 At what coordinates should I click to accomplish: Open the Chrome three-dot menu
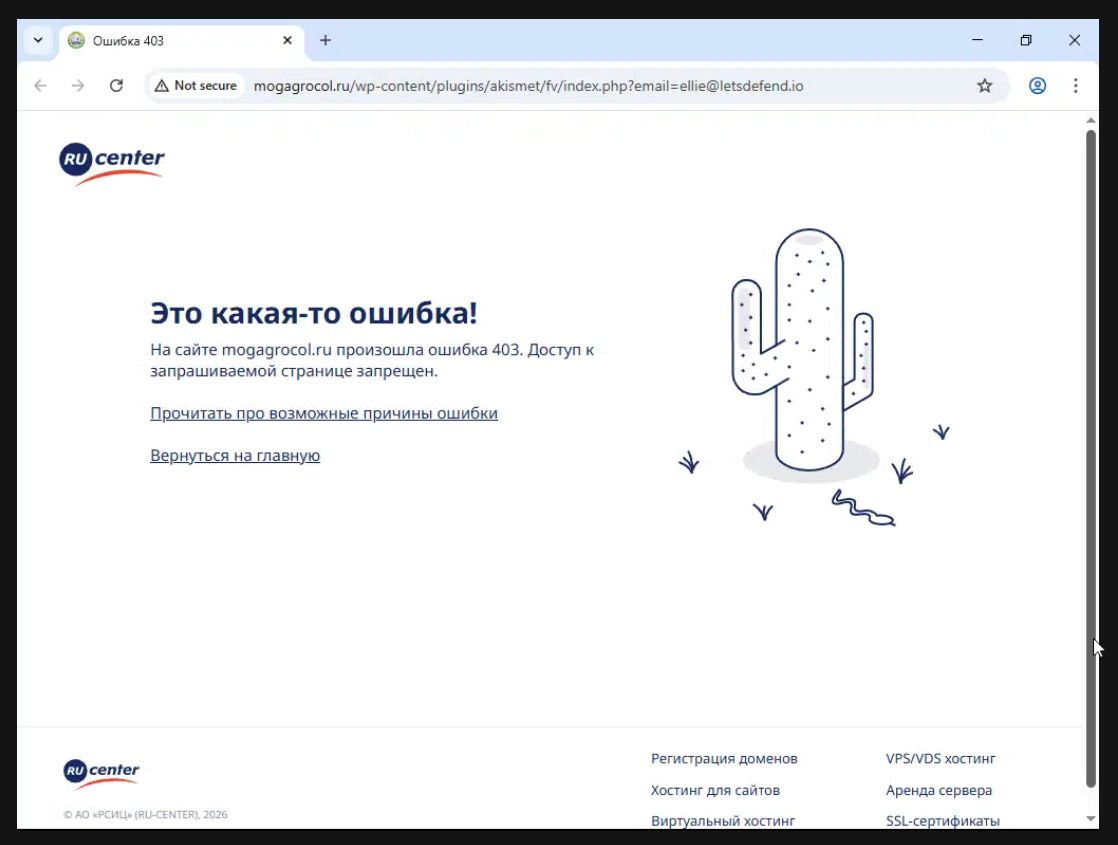[x=1075, y=86]
